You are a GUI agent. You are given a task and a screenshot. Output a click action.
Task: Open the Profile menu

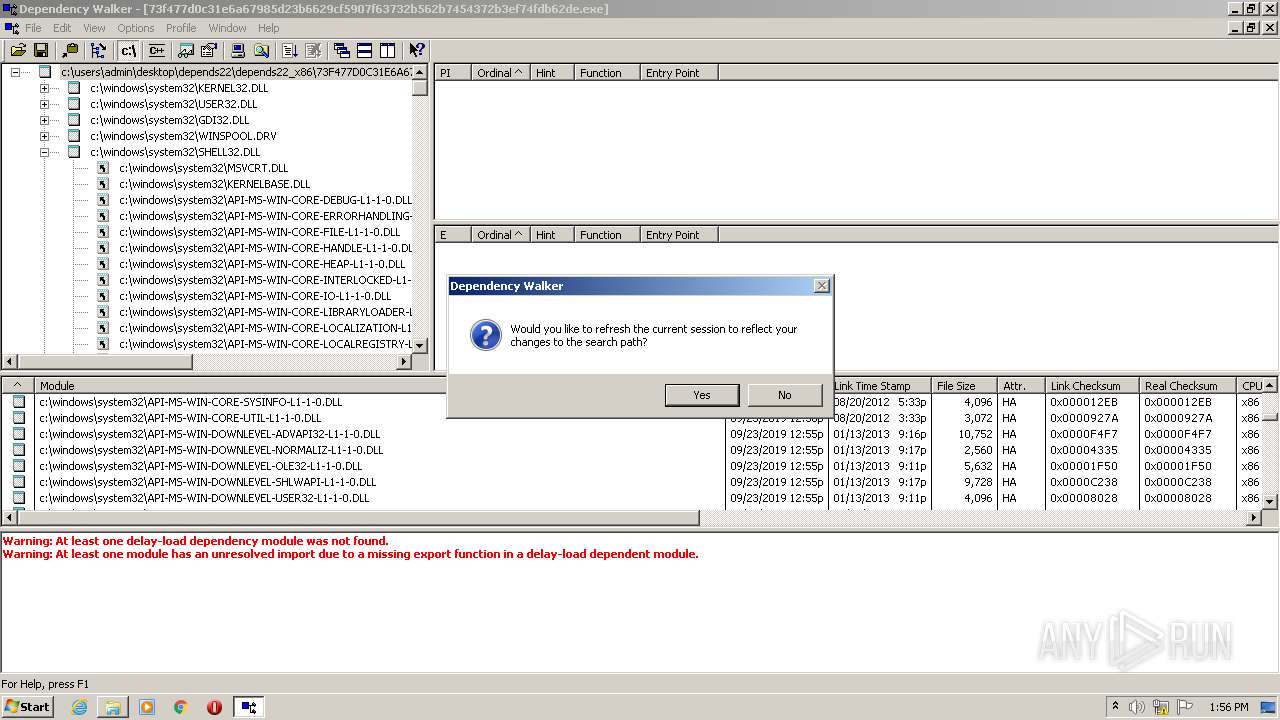181,28
